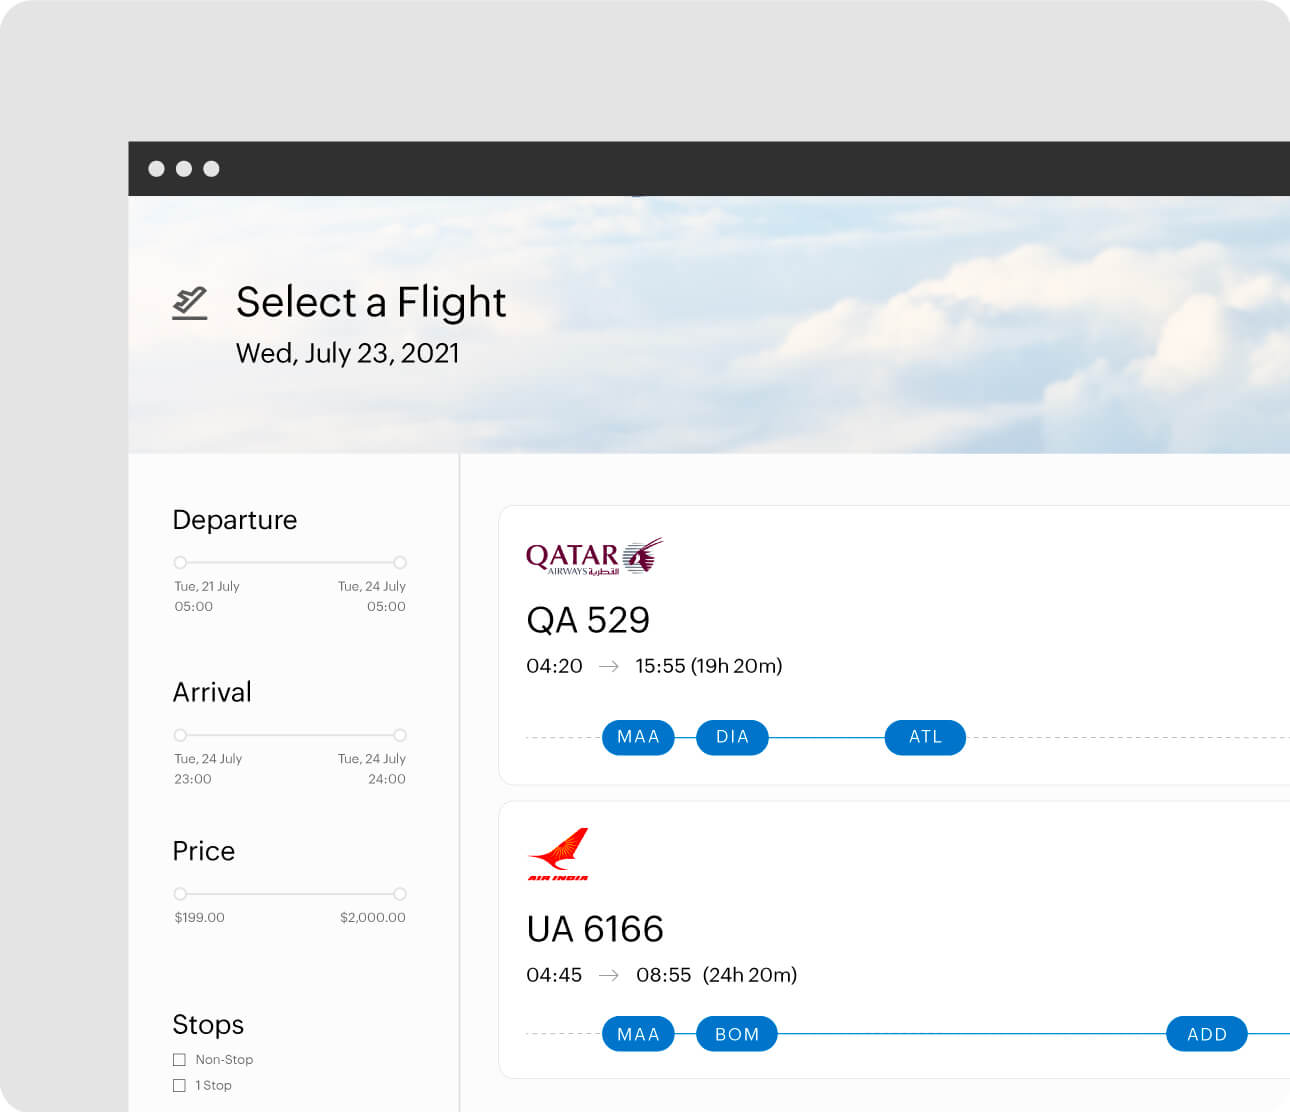Click the ADD destination marker on UA 6166

(x=1206, y=1034)
